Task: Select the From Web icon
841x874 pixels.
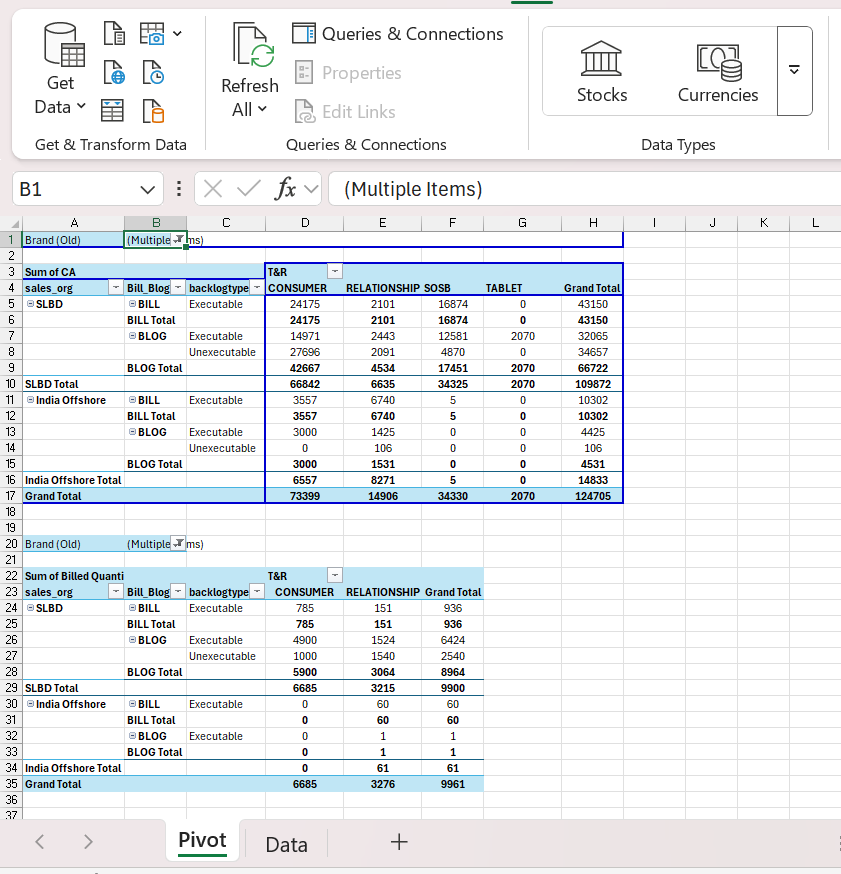Action: click(113, 72)
